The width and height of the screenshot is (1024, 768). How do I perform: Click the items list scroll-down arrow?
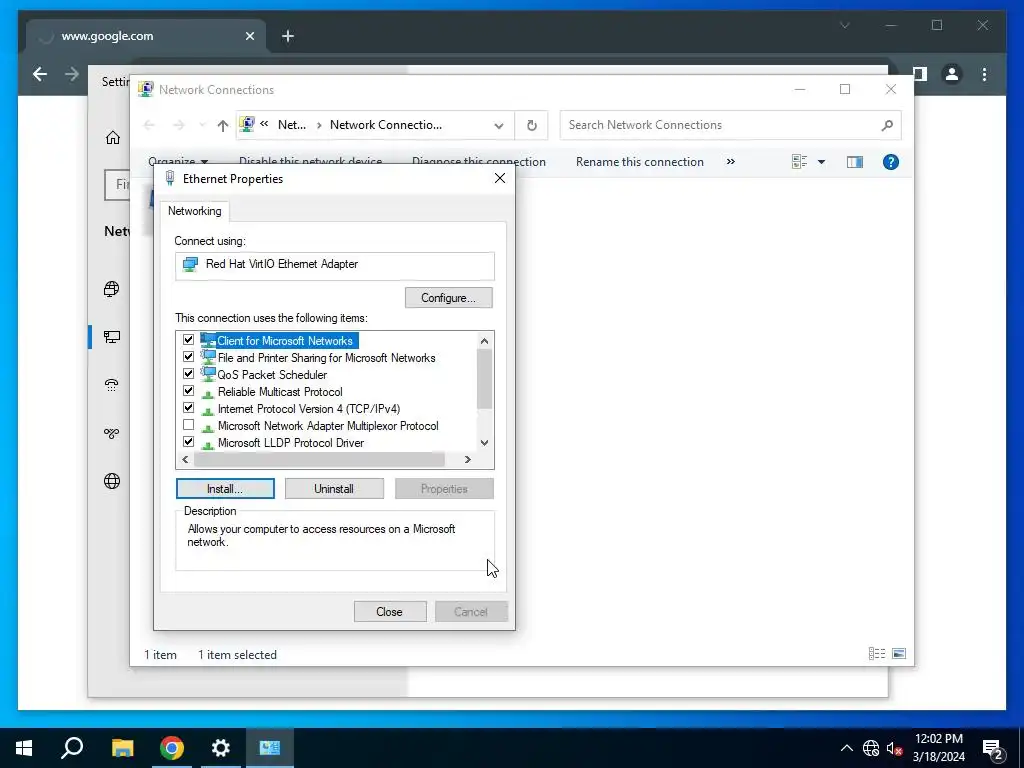(x=485, y=443)
